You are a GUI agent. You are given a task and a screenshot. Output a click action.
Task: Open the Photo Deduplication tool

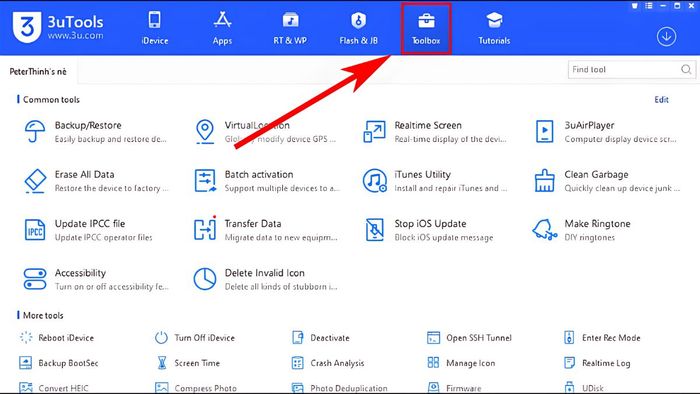339,388
